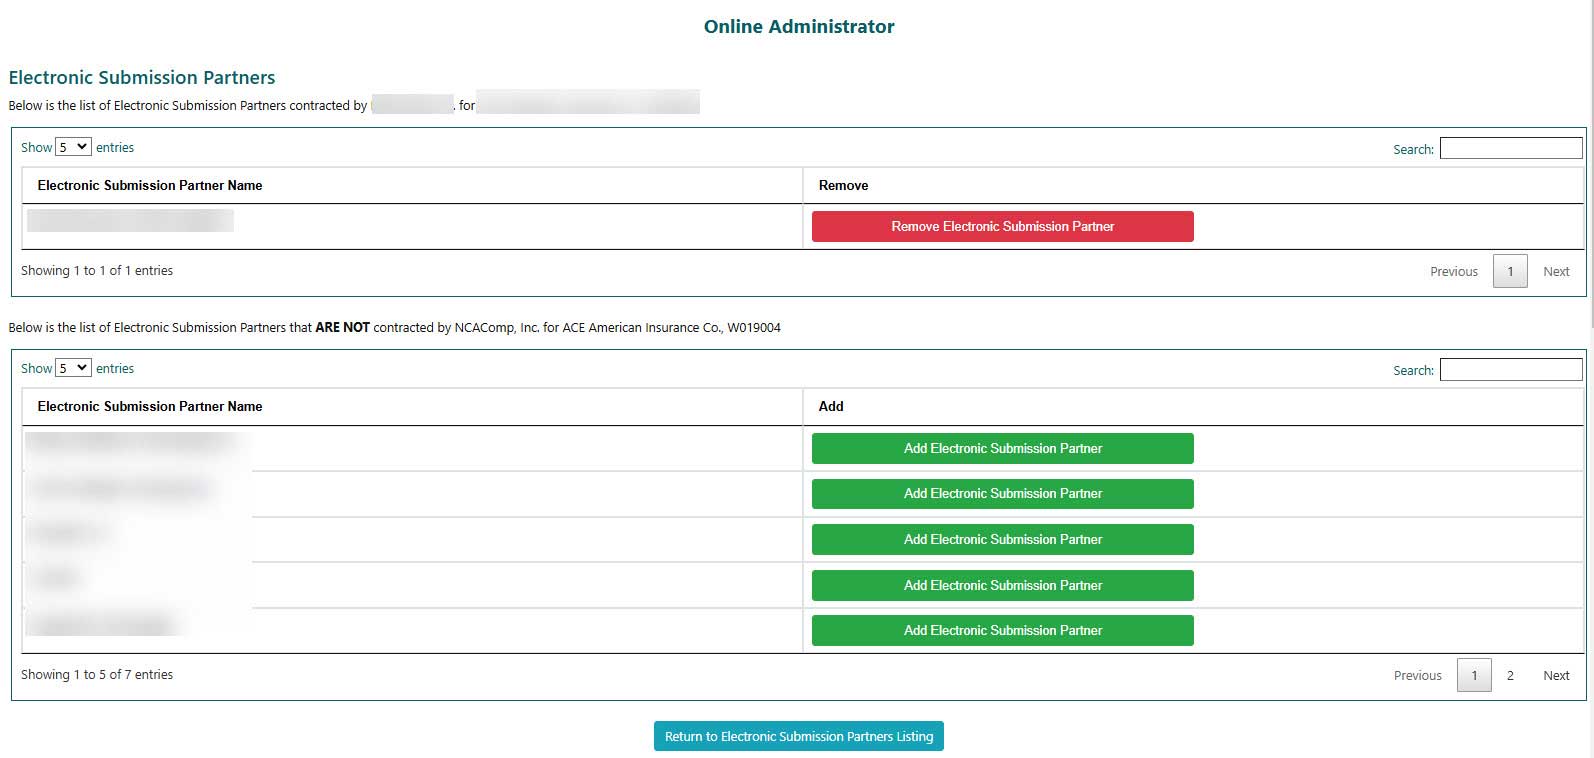
Task: Sort by the Add column header
Action: coord(831,406)
